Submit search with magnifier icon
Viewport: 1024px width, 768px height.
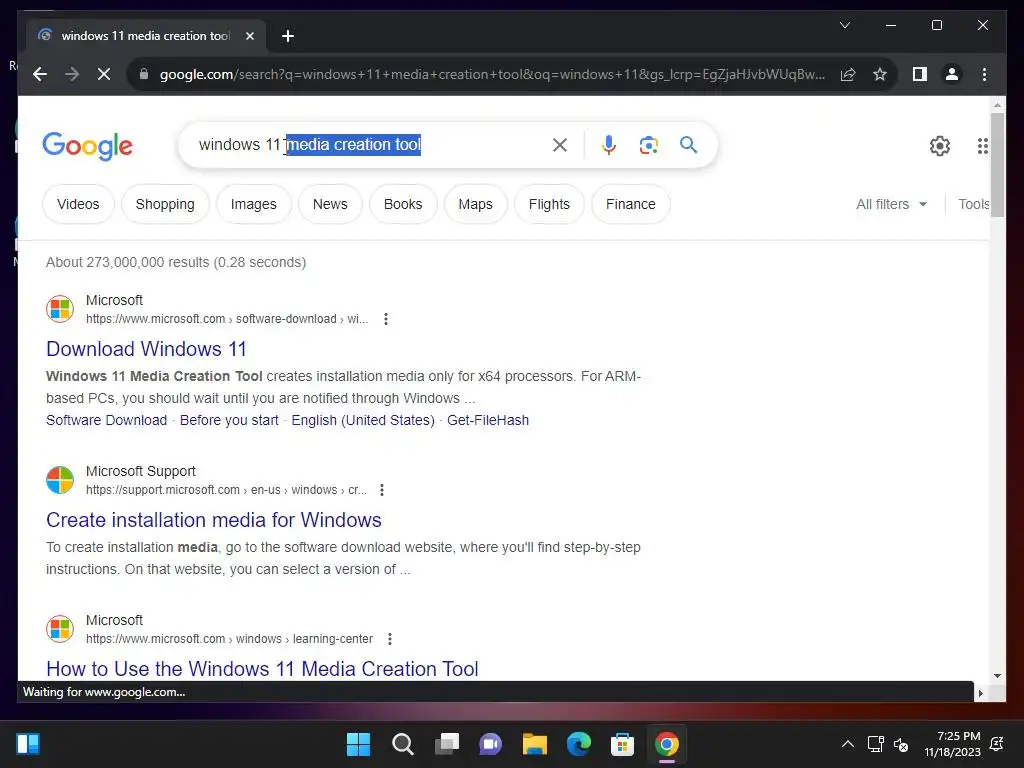(688, 144)
